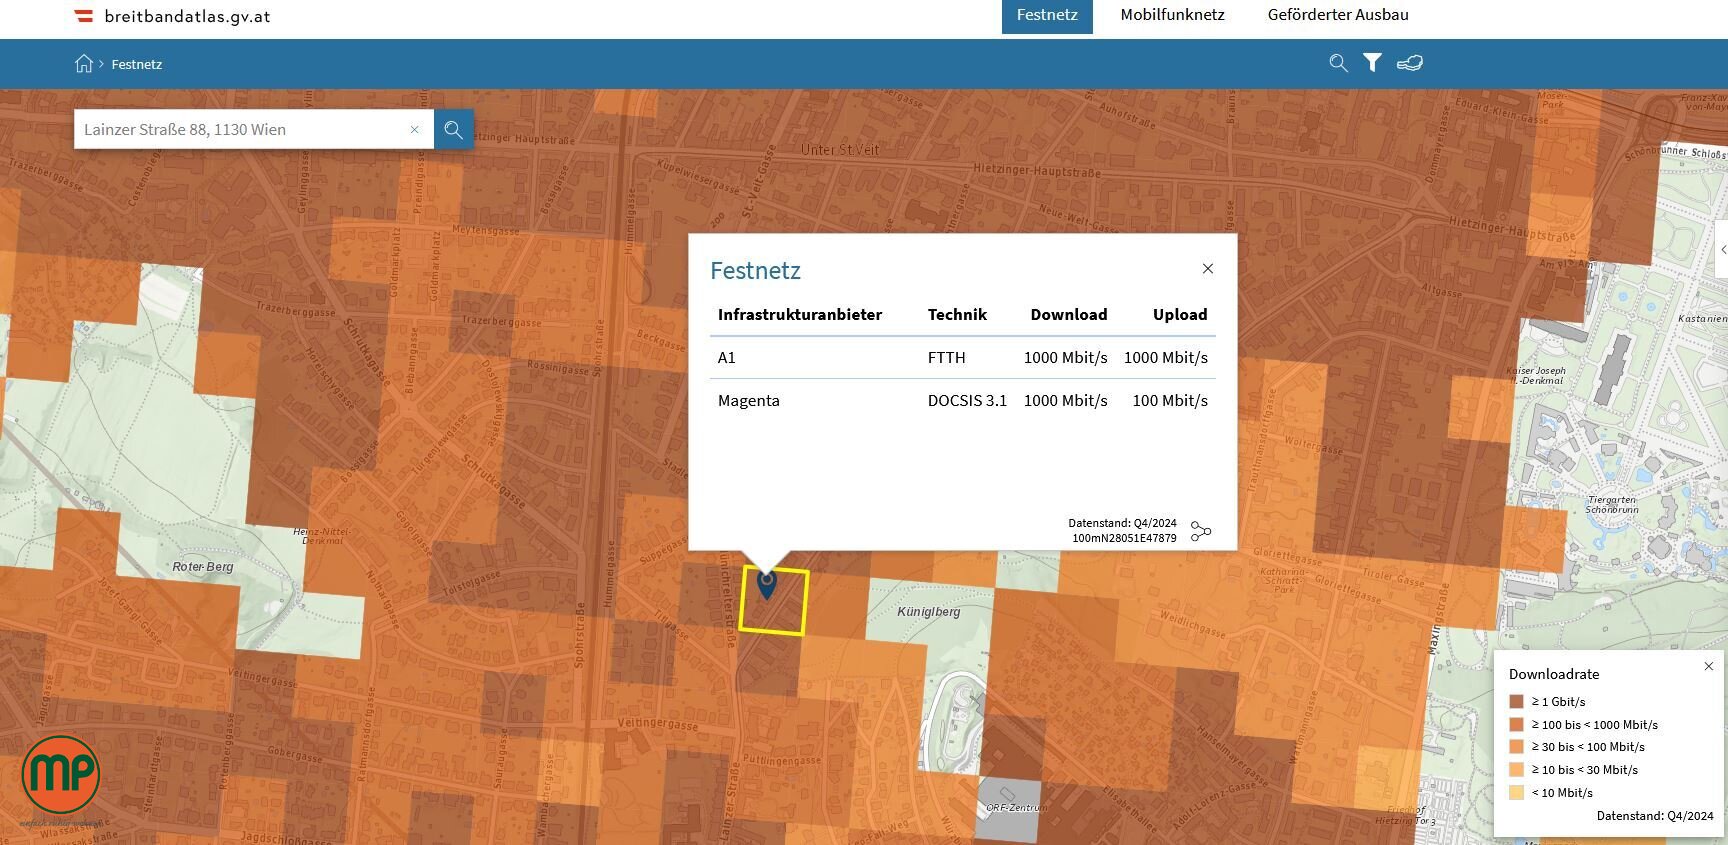The height and width of the screenshot is (845, 1728).
Task: Switch to Mobilfunknetz tab
Action: (1172, 15)
